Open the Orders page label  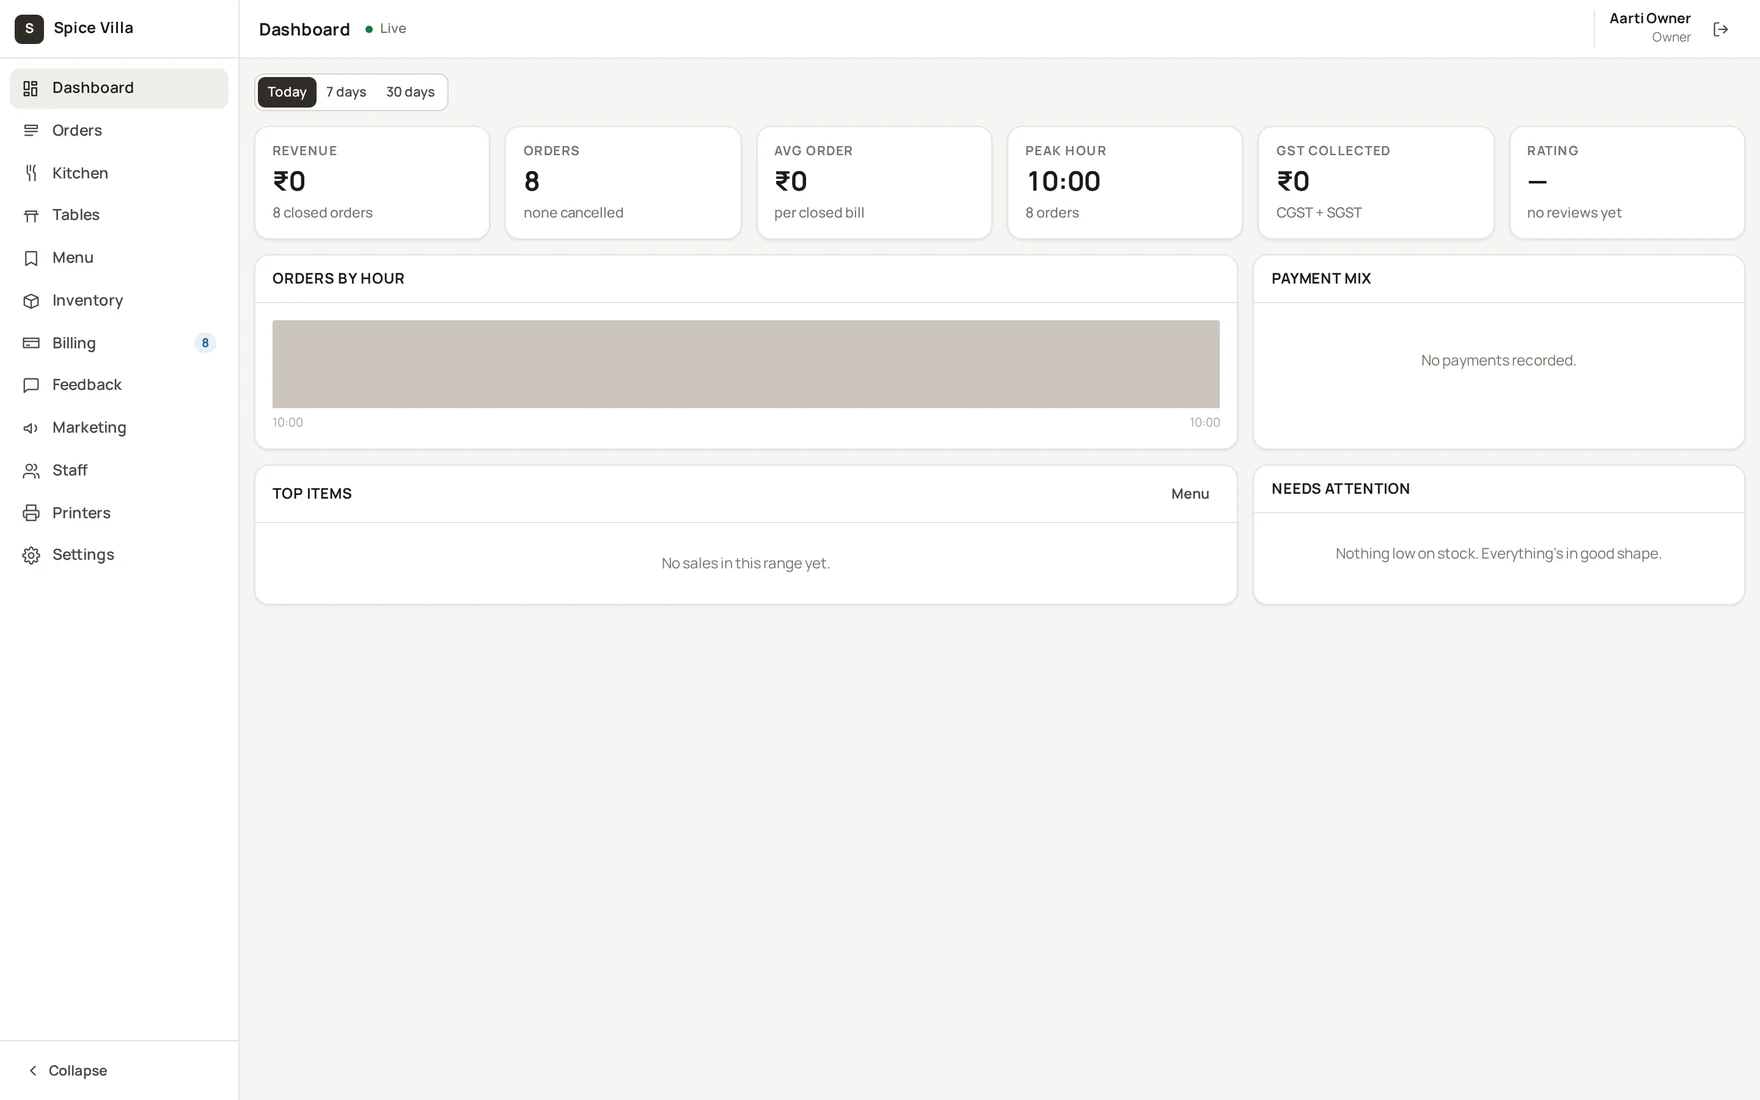[77, 131]
